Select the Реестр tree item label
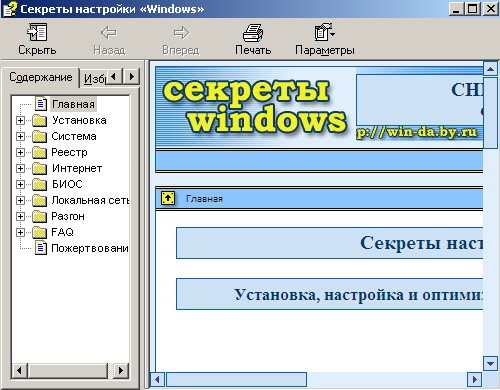This screenshot has height=390, width=500. (69, 152)
